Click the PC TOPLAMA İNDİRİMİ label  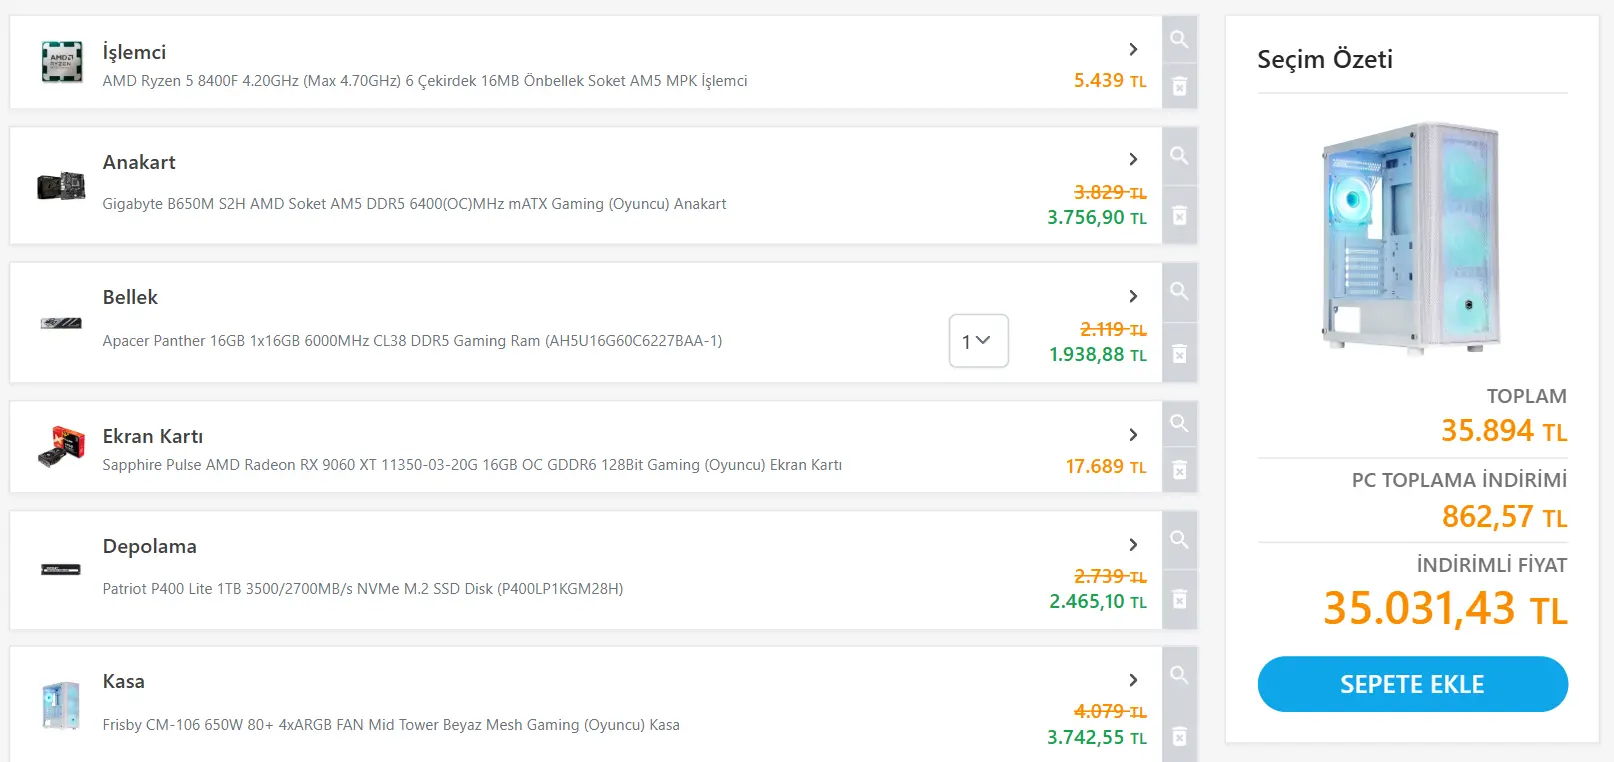pos(1460,480)
